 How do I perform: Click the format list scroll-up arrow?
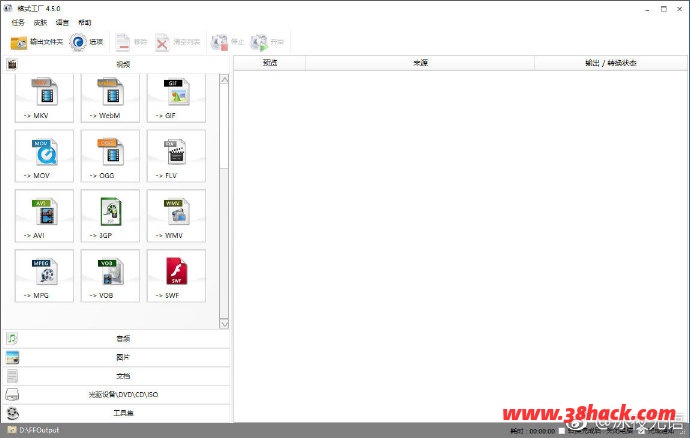coord(224,79)
